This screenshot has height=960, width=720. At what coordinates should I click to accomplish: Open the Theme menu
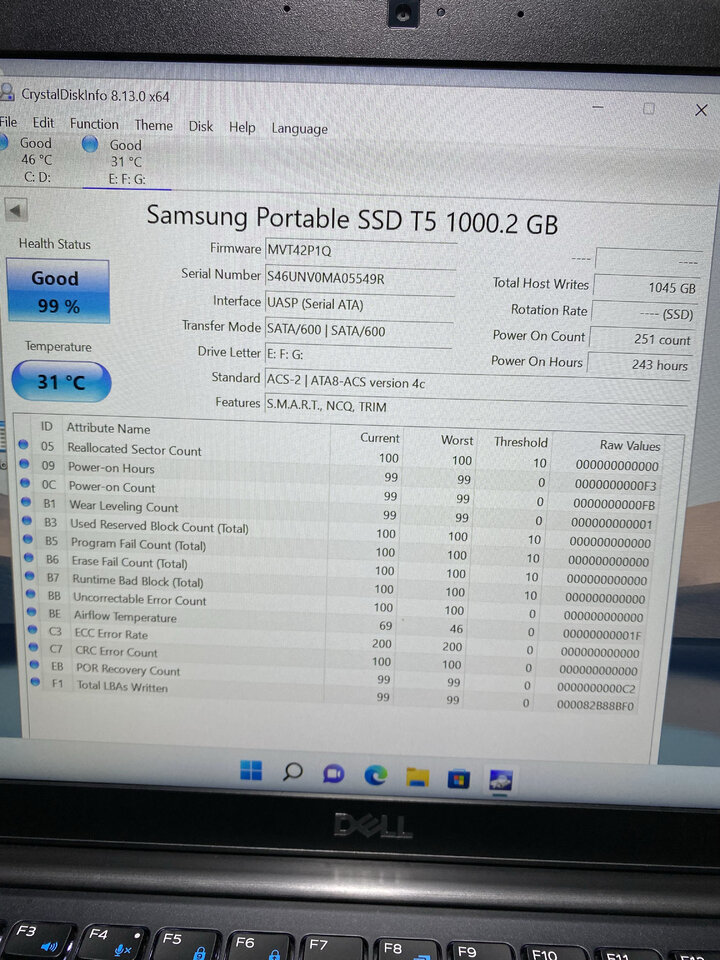tap(154, 125)
